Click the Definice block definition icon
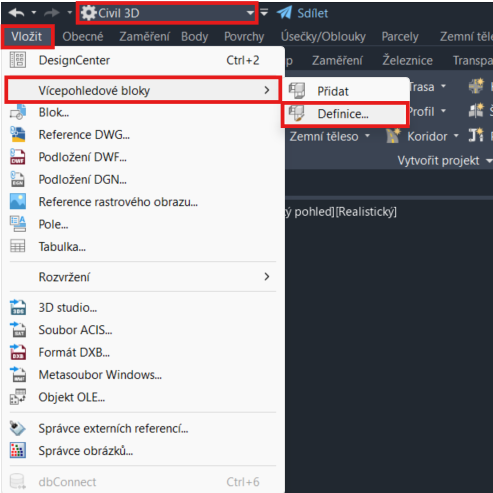 pyautogui.click(x=297, y=113)
